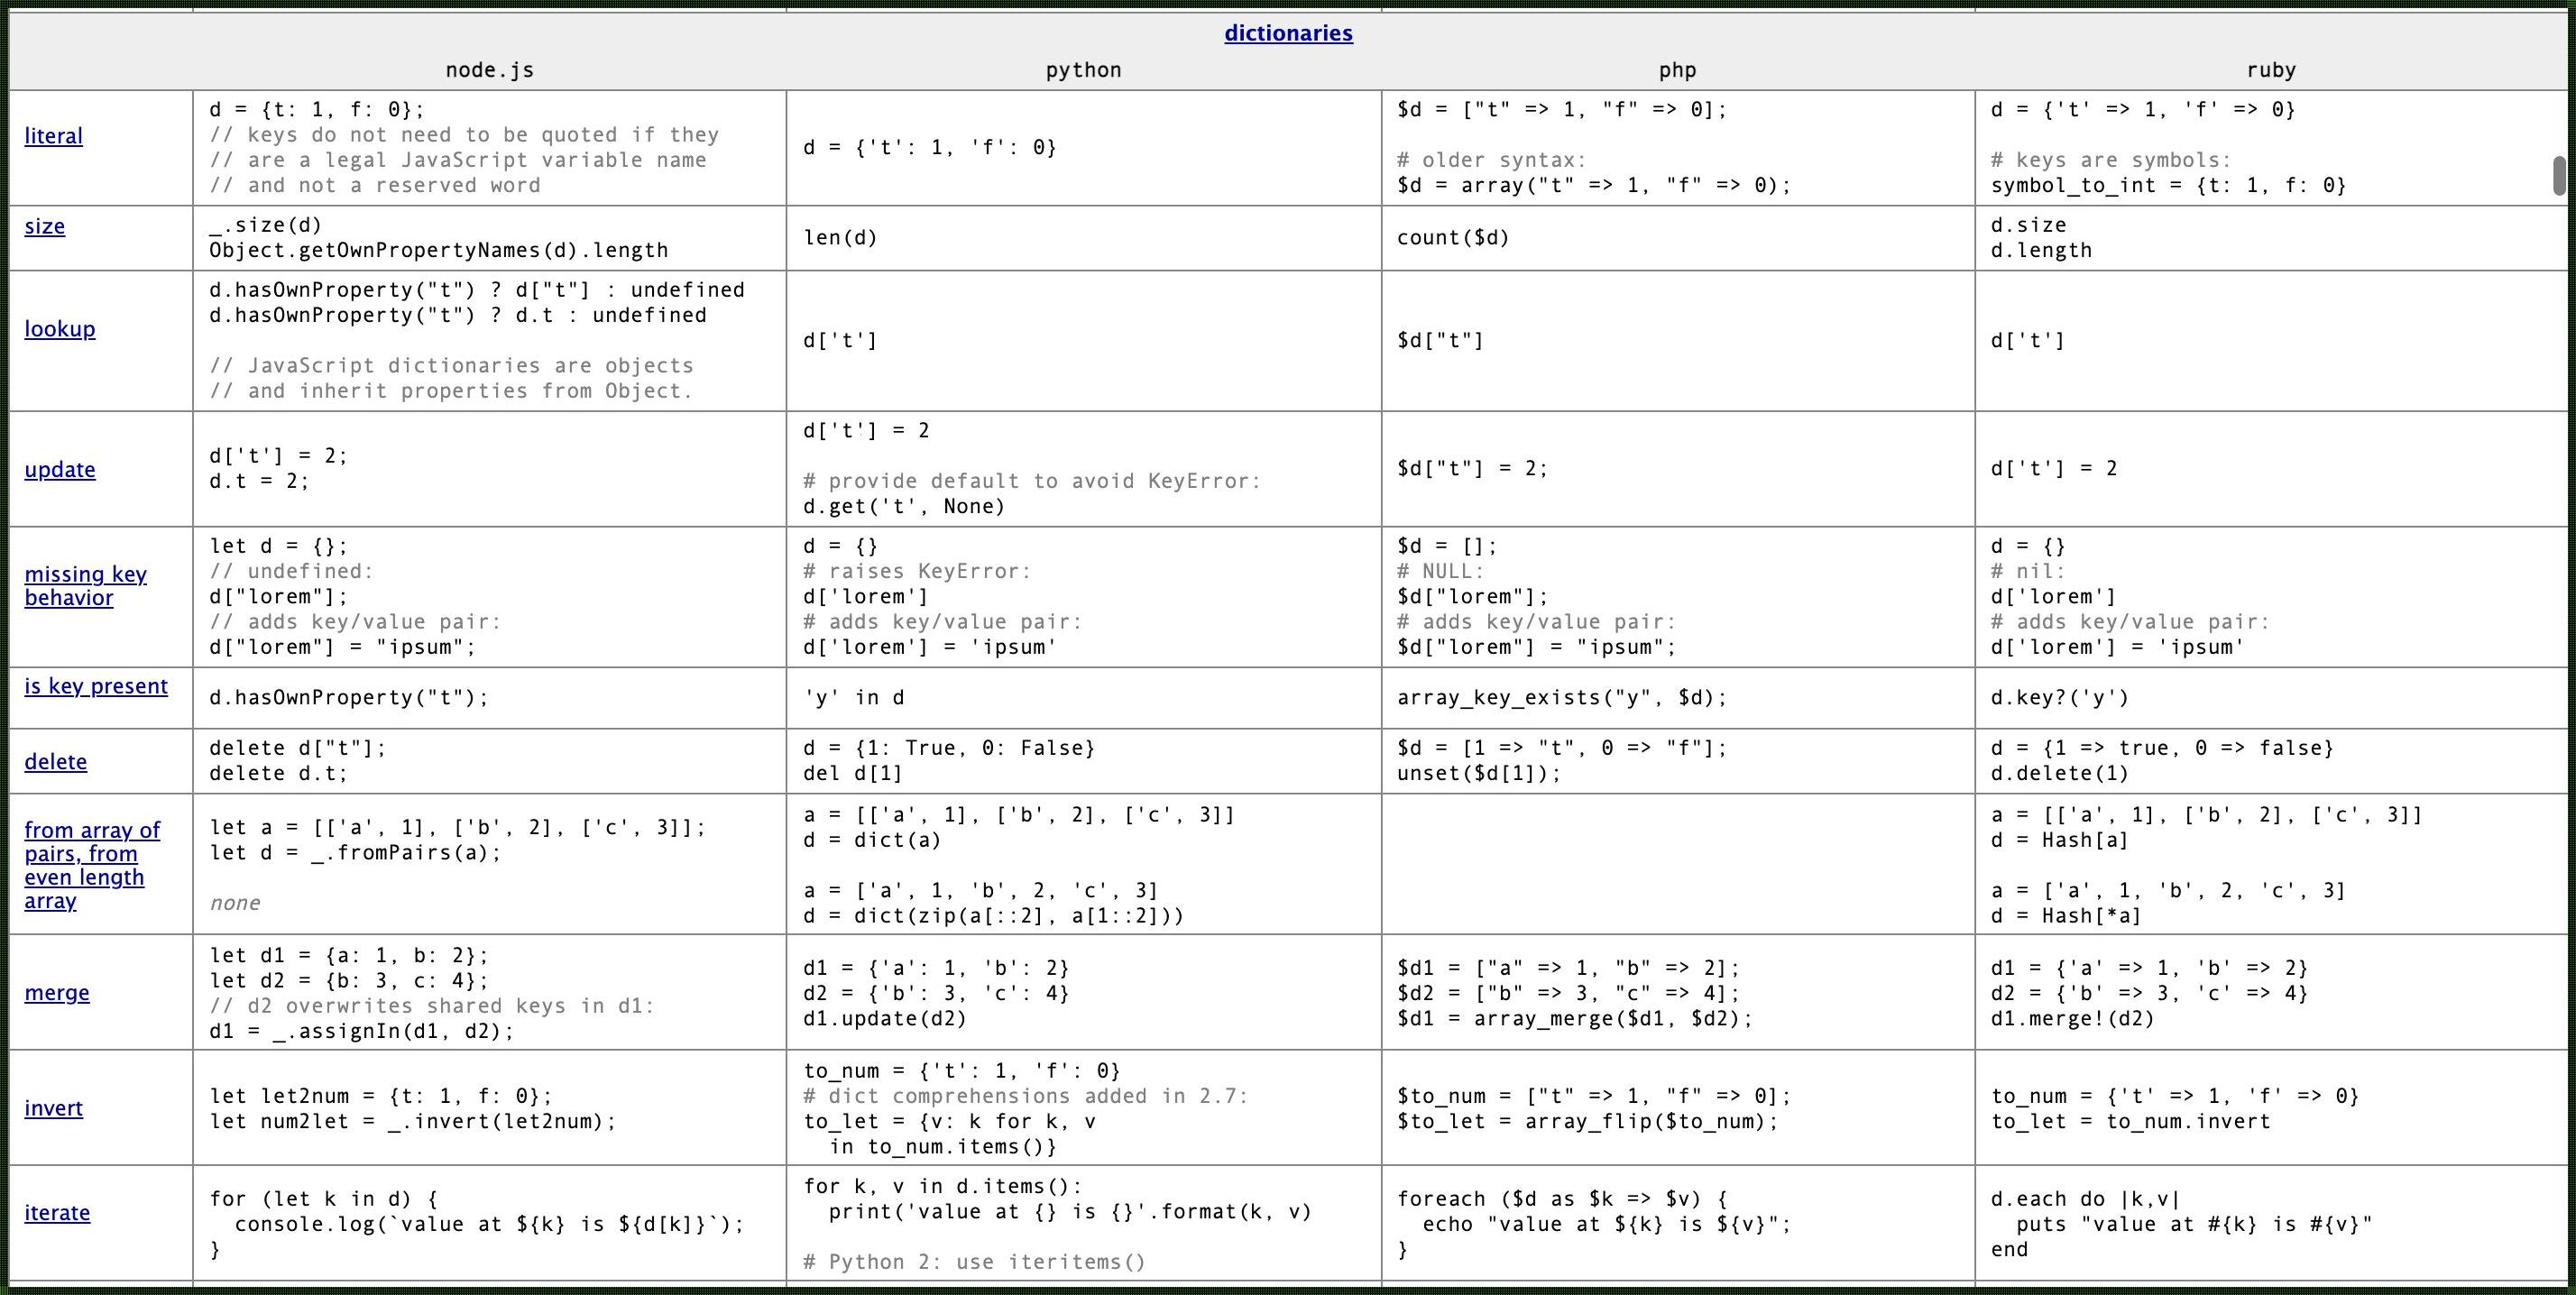Click the node.js column header
2576x1295 pixels.
(x=489, y=70)
